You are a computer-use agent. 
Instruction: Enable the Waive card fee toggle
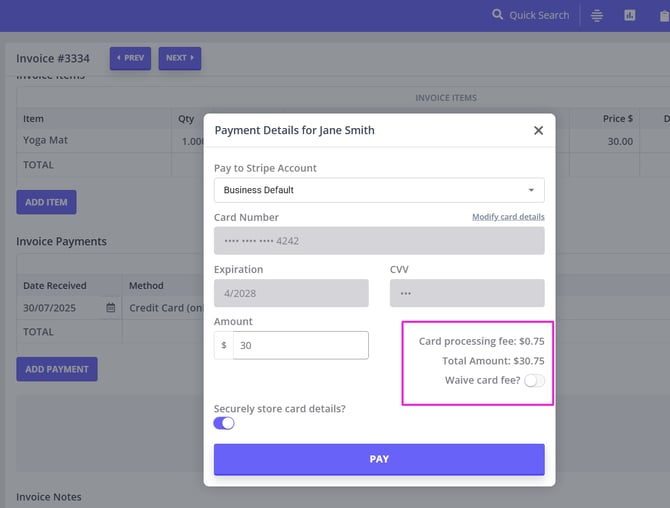point(534,380)
